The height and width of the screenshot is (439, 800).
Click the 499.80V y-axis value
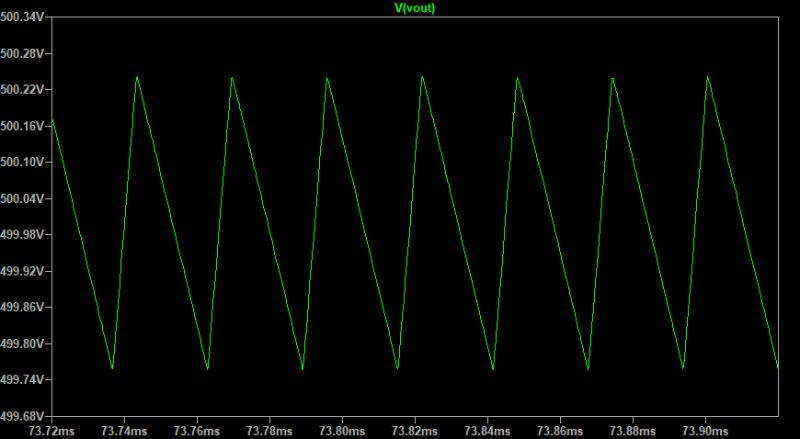(x=22, y=344)
